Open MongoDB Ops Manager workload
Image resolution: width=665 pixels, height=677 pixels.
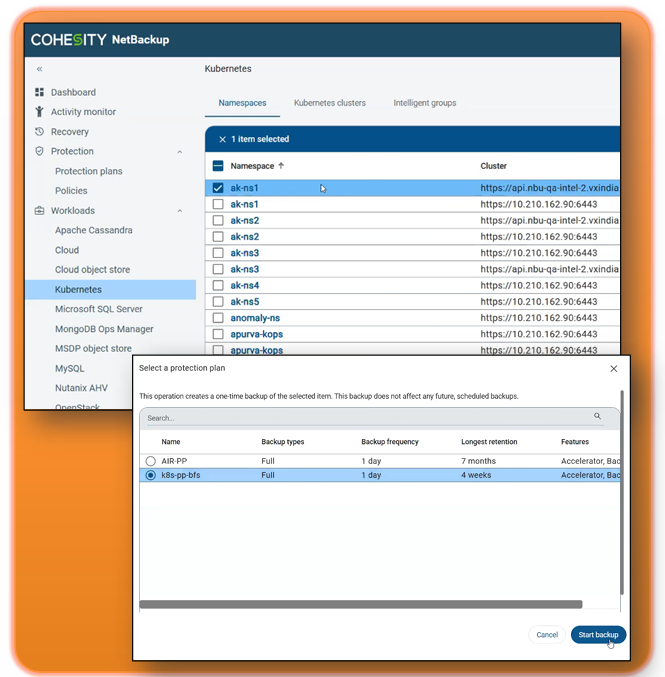click(104, 329)
